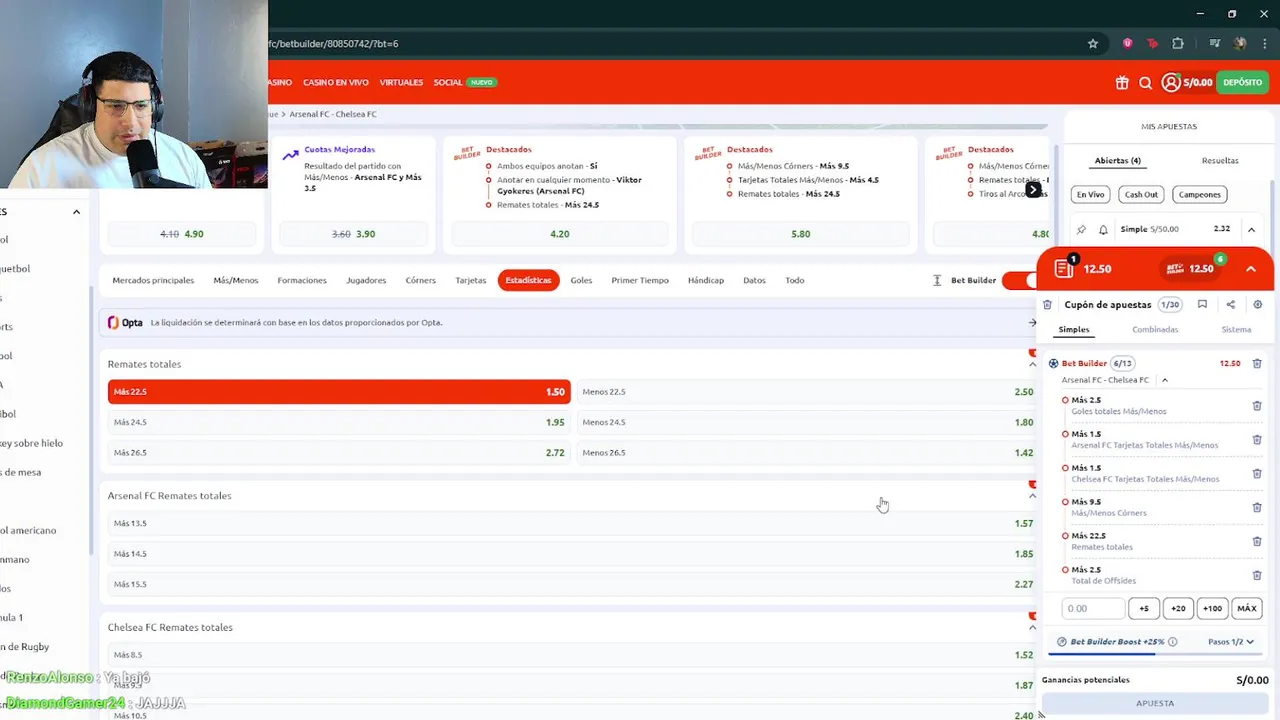Screen dimensions: 1280x720
Task: Bookmark this page with the star icon
Action: coord(1093,44)
